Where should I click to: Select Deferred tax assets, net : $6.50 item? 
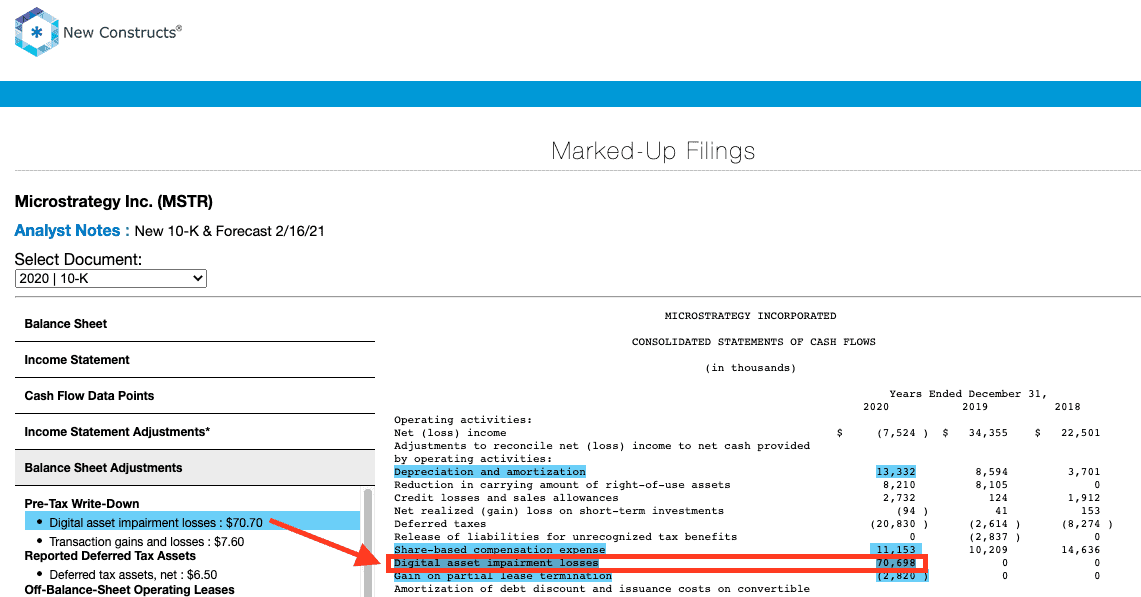point(133,574)
